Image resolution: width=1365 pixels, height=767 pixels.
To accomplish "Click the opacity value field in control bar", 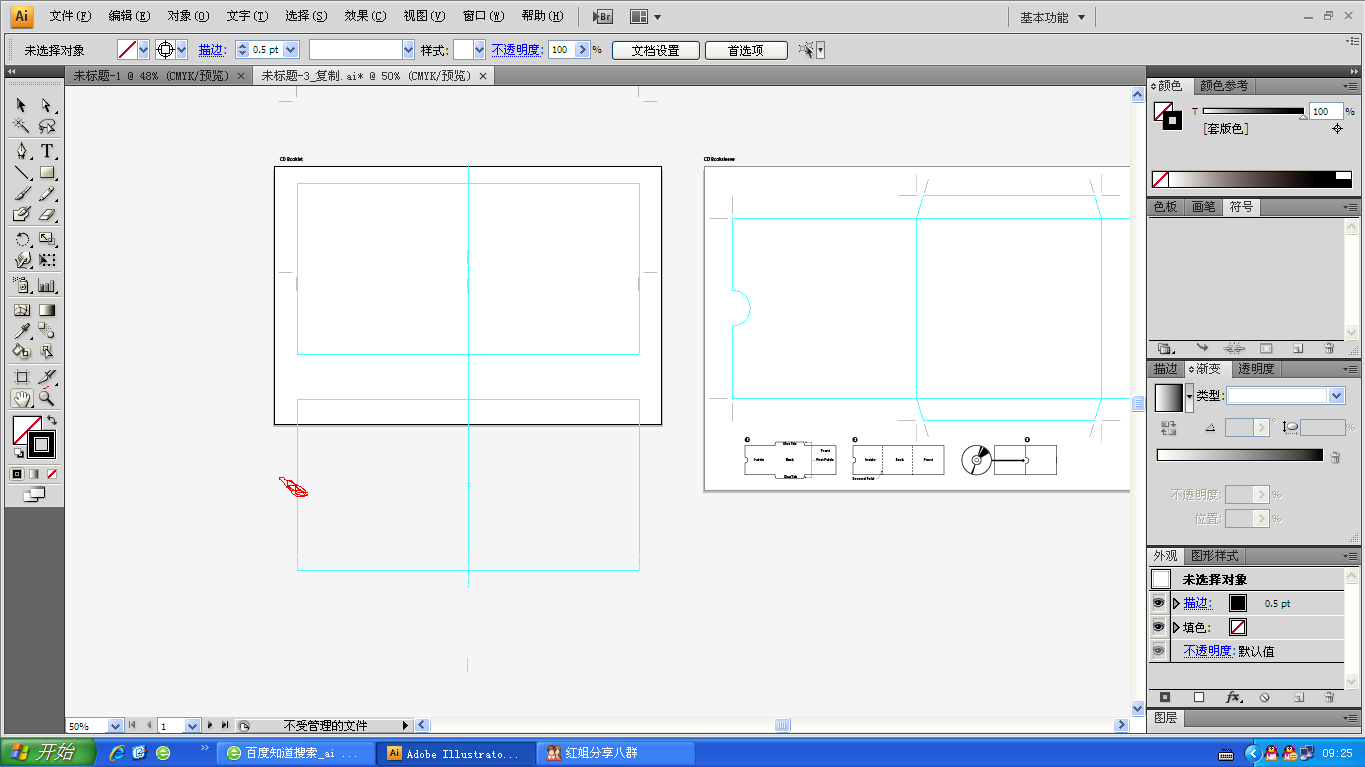I will (x=562, y=50).
